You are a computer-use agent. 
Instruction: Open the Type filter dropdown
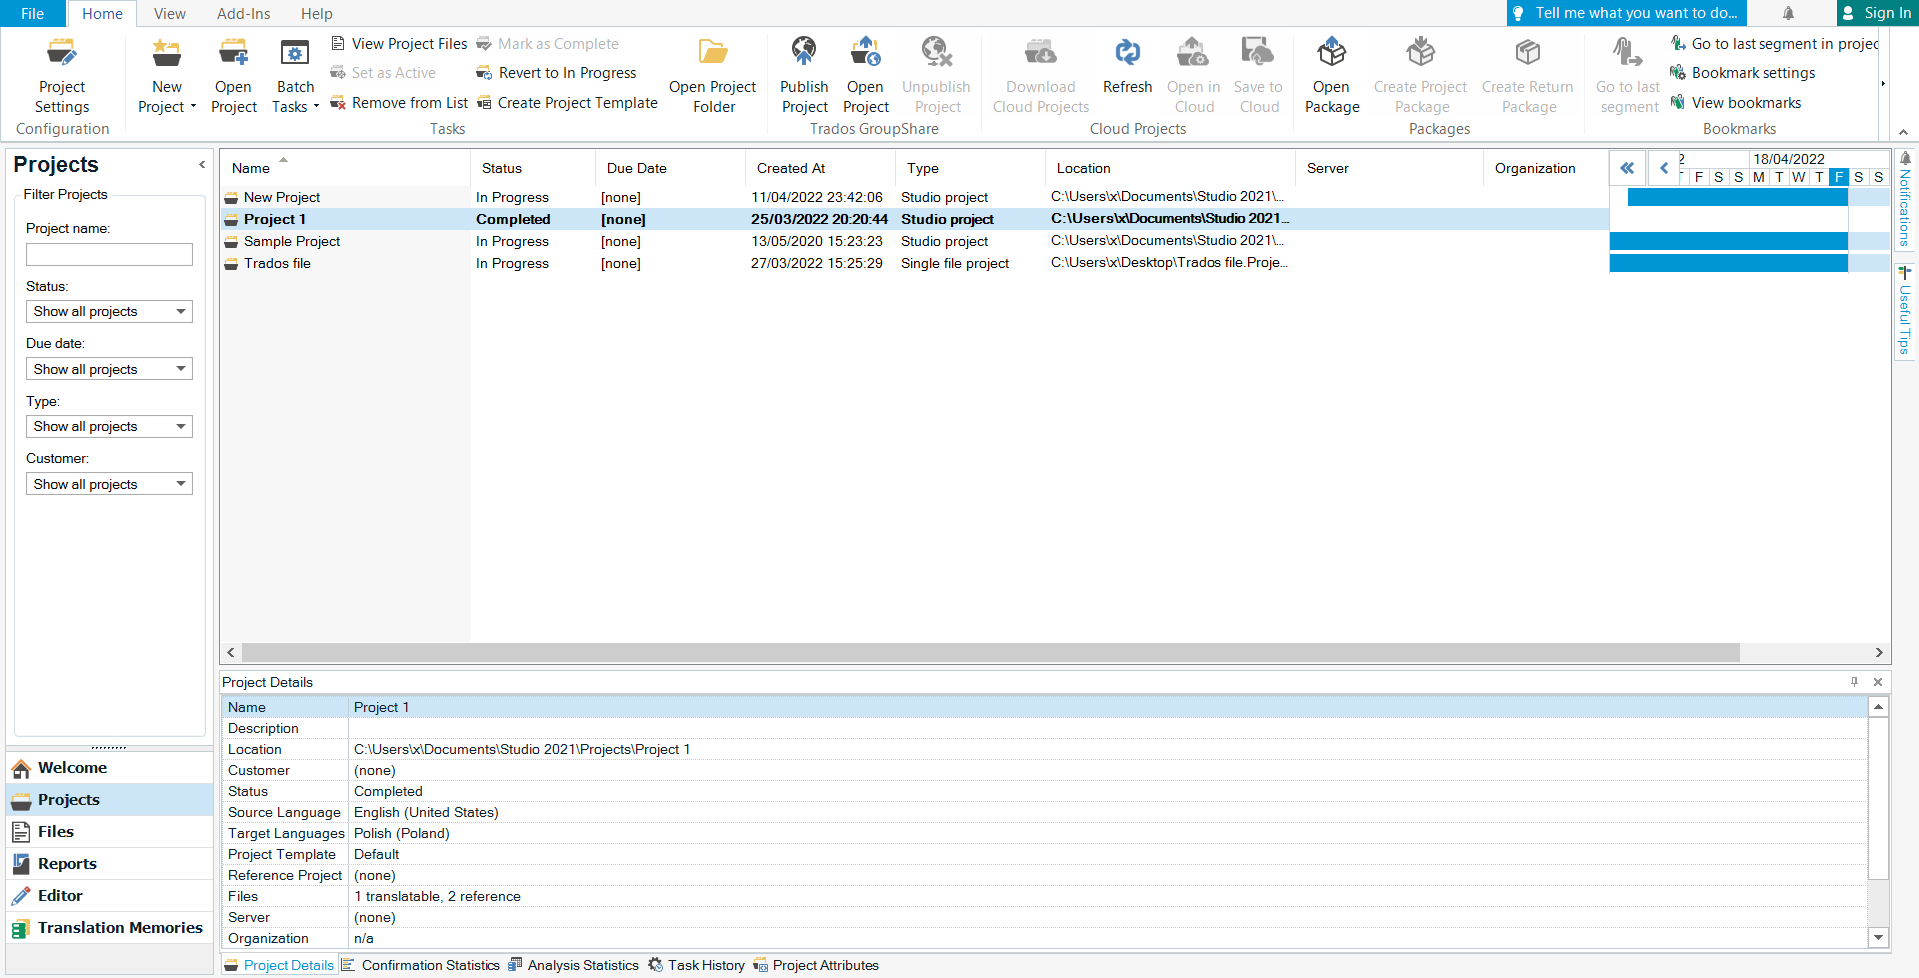[109, 427]
